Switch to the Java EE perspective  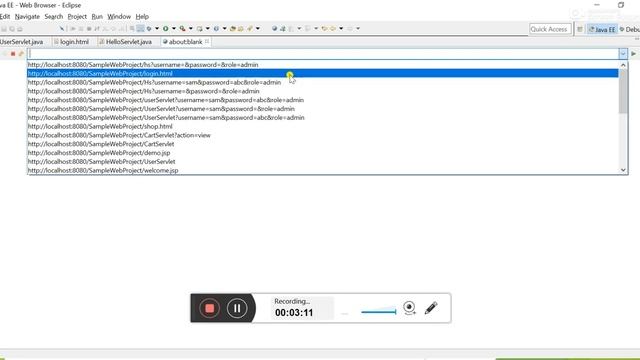tap(602, 29)
